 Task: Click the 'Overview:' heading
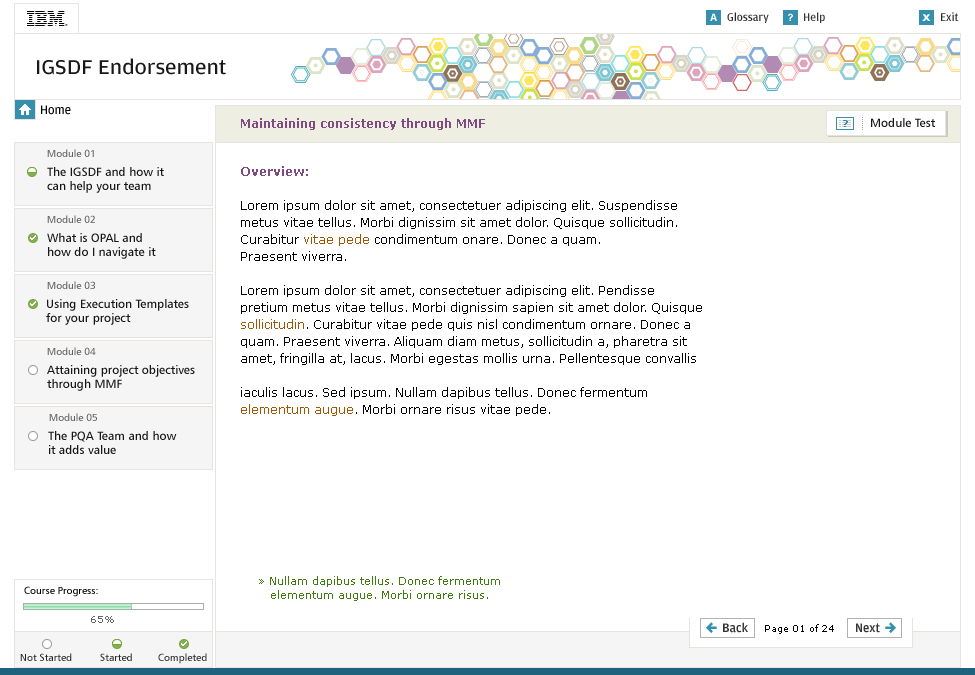tap(274, 172)
